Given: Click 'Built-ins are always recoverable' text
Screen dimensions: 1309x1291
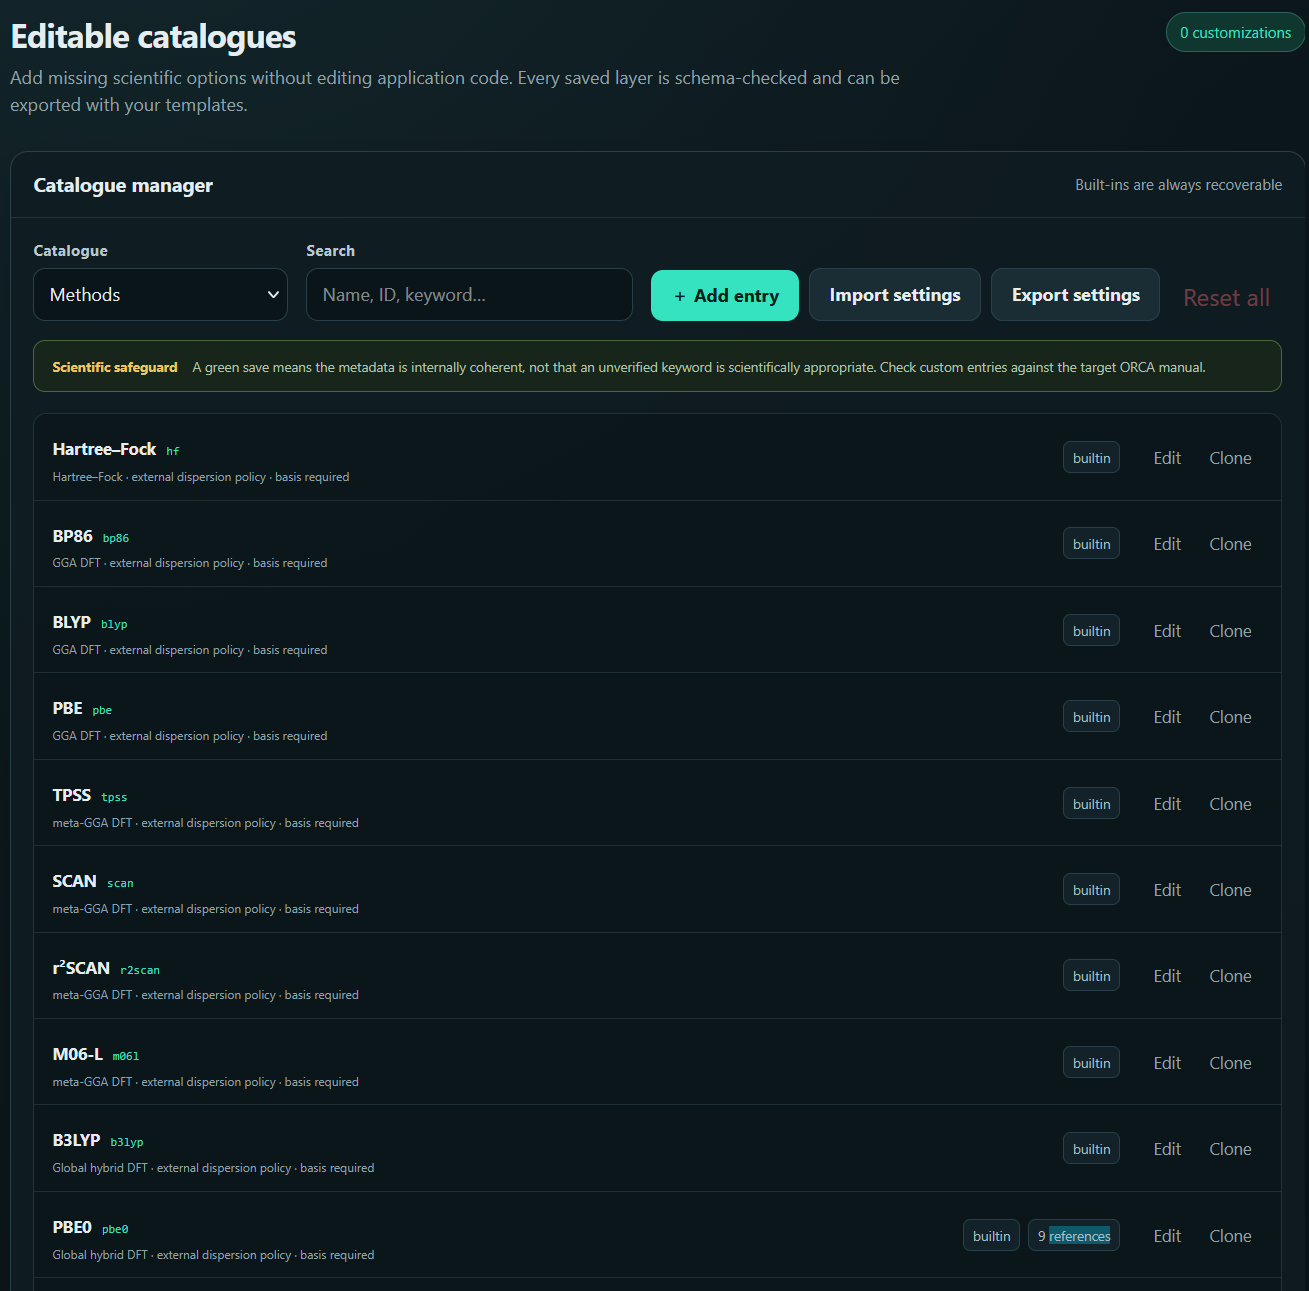Looking at the screenshot, I should (x=1178, y=185).
